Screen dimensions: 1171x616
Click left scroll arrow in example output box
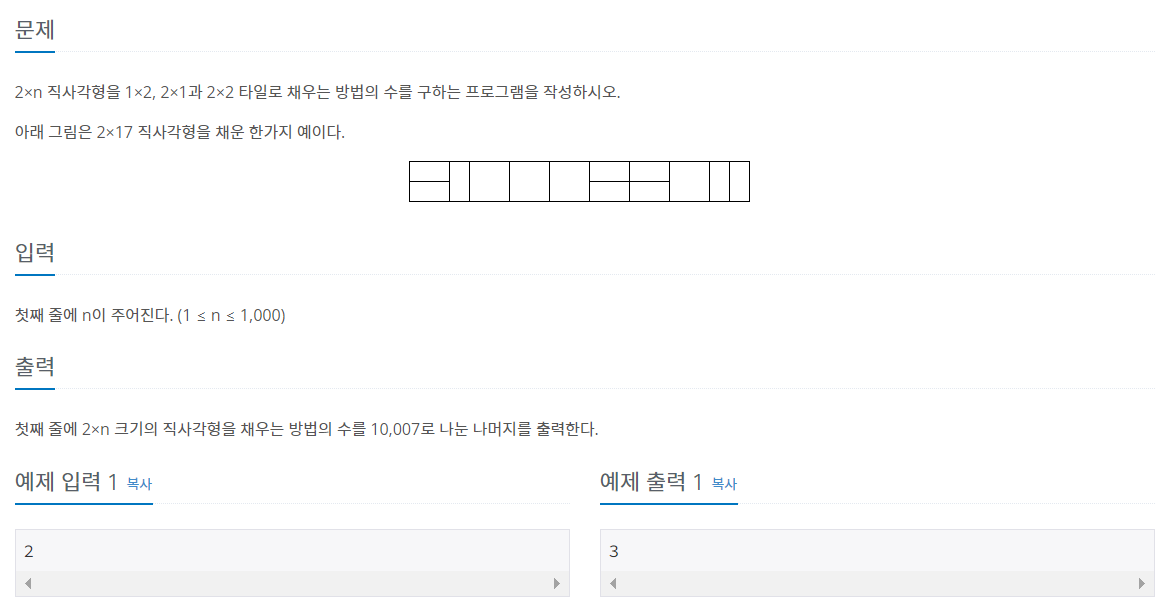[613, 583]
